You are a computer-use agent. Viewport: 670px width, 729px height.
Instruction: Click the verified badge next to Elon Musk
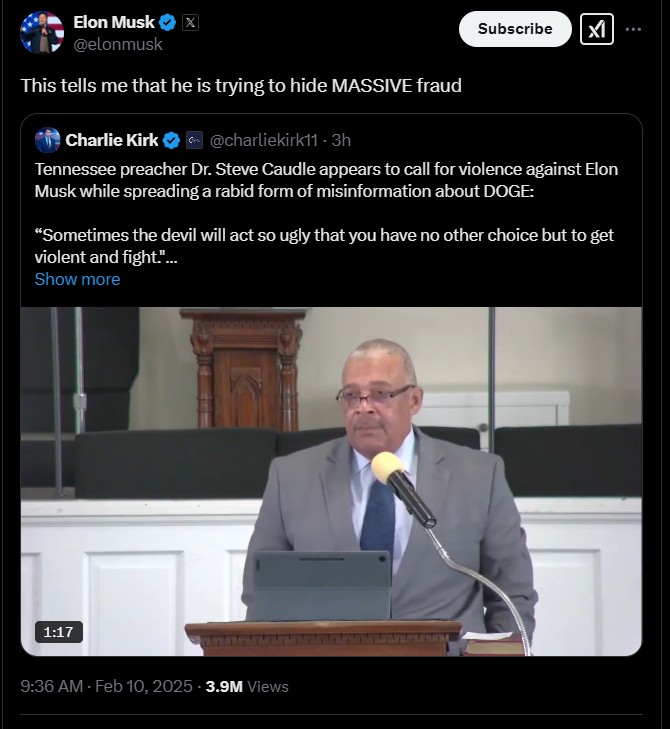pos(168,22)
